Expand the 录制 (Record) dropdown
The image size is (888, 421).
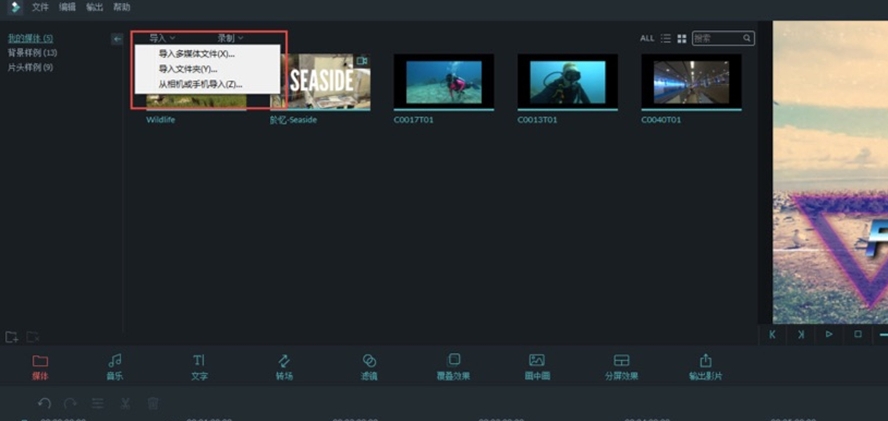tap(230, 38)
